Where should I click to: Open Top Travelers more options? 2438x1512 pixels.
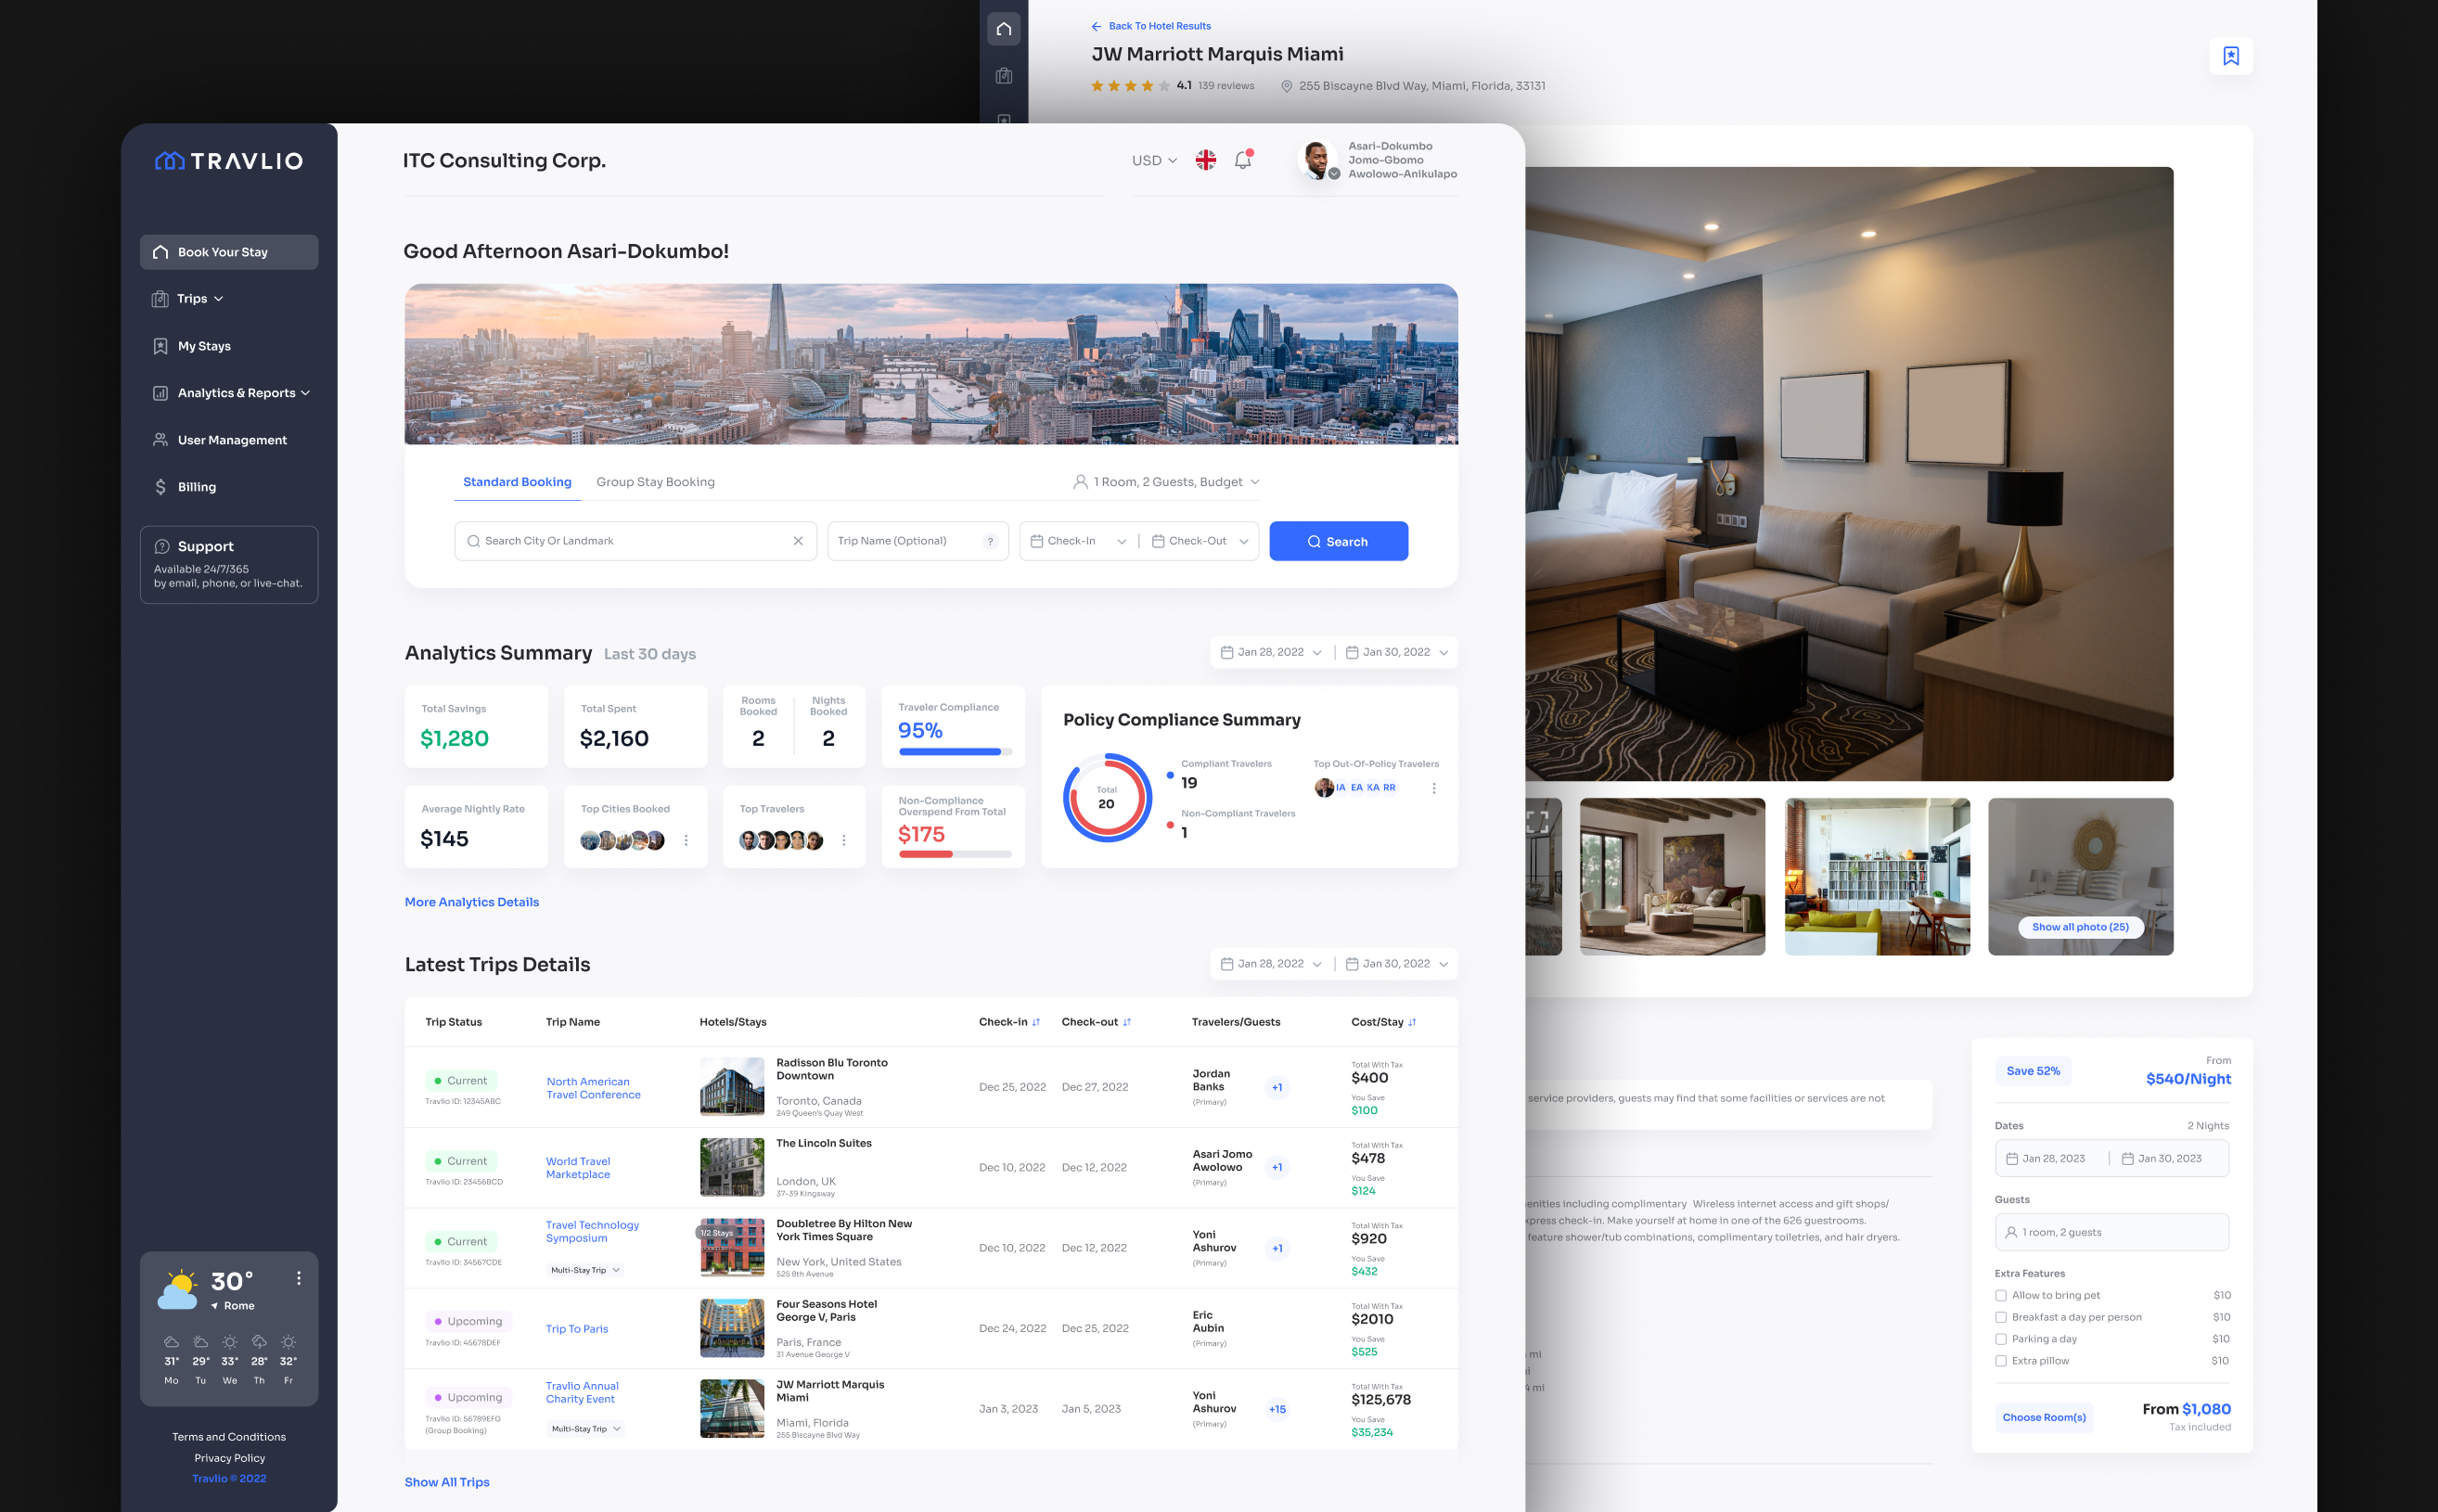click(x=844, y=840)
